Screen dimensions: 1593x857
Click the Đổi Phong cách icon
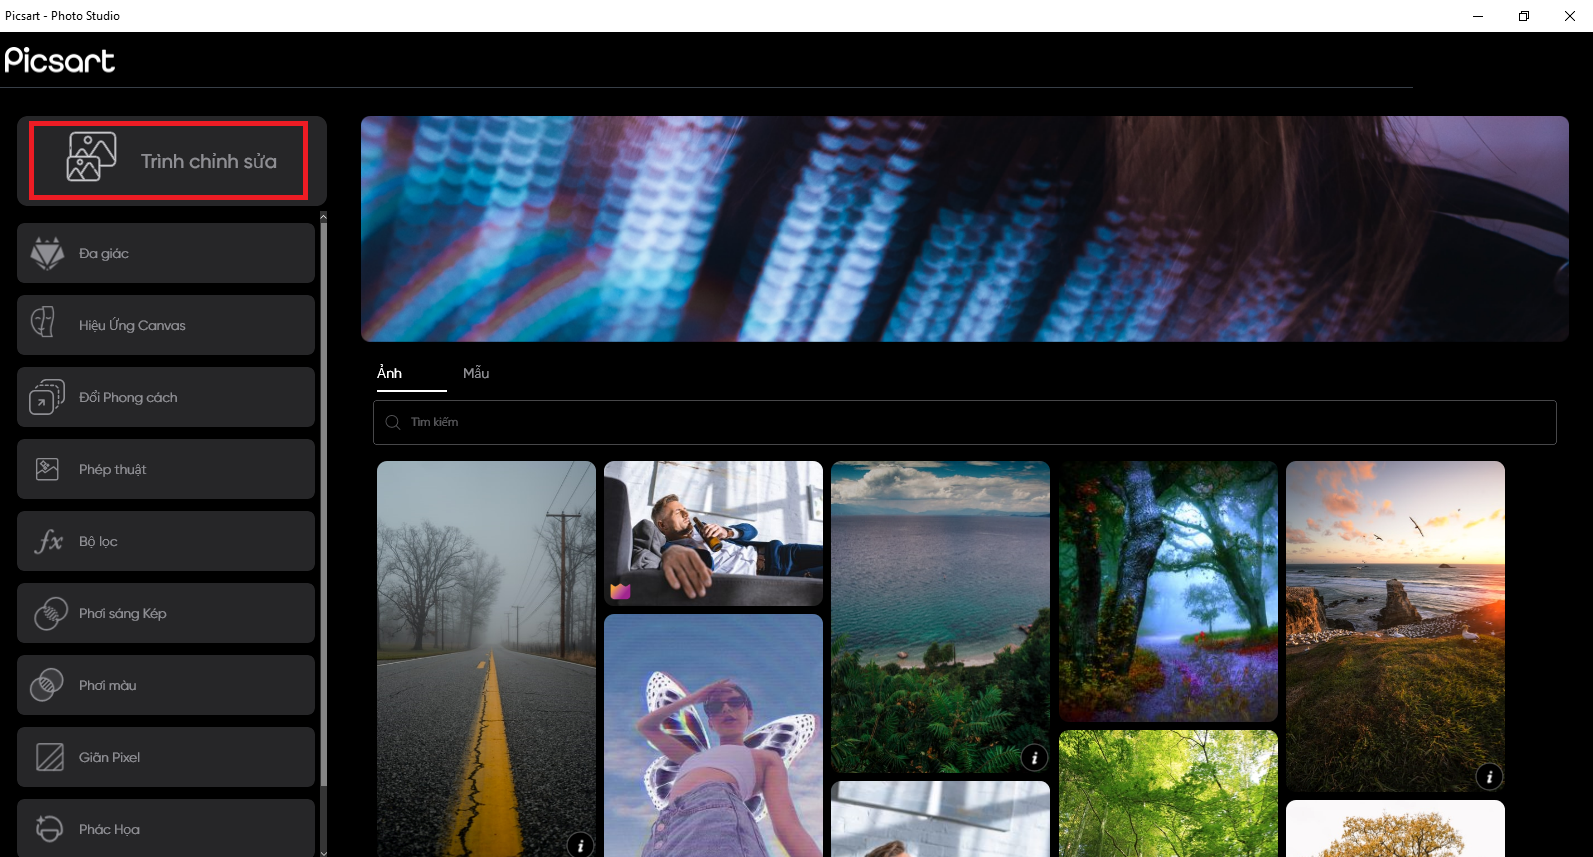pyautogui.click(x=46, y=397)
